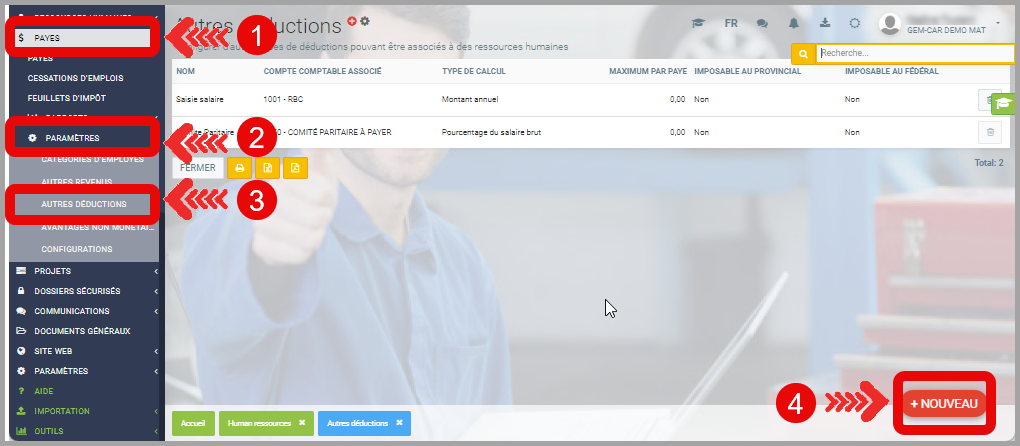This screenshot has height=446, width=1020.
Task: Delete the Comité Paritaire deduction row
Action: 990,132
